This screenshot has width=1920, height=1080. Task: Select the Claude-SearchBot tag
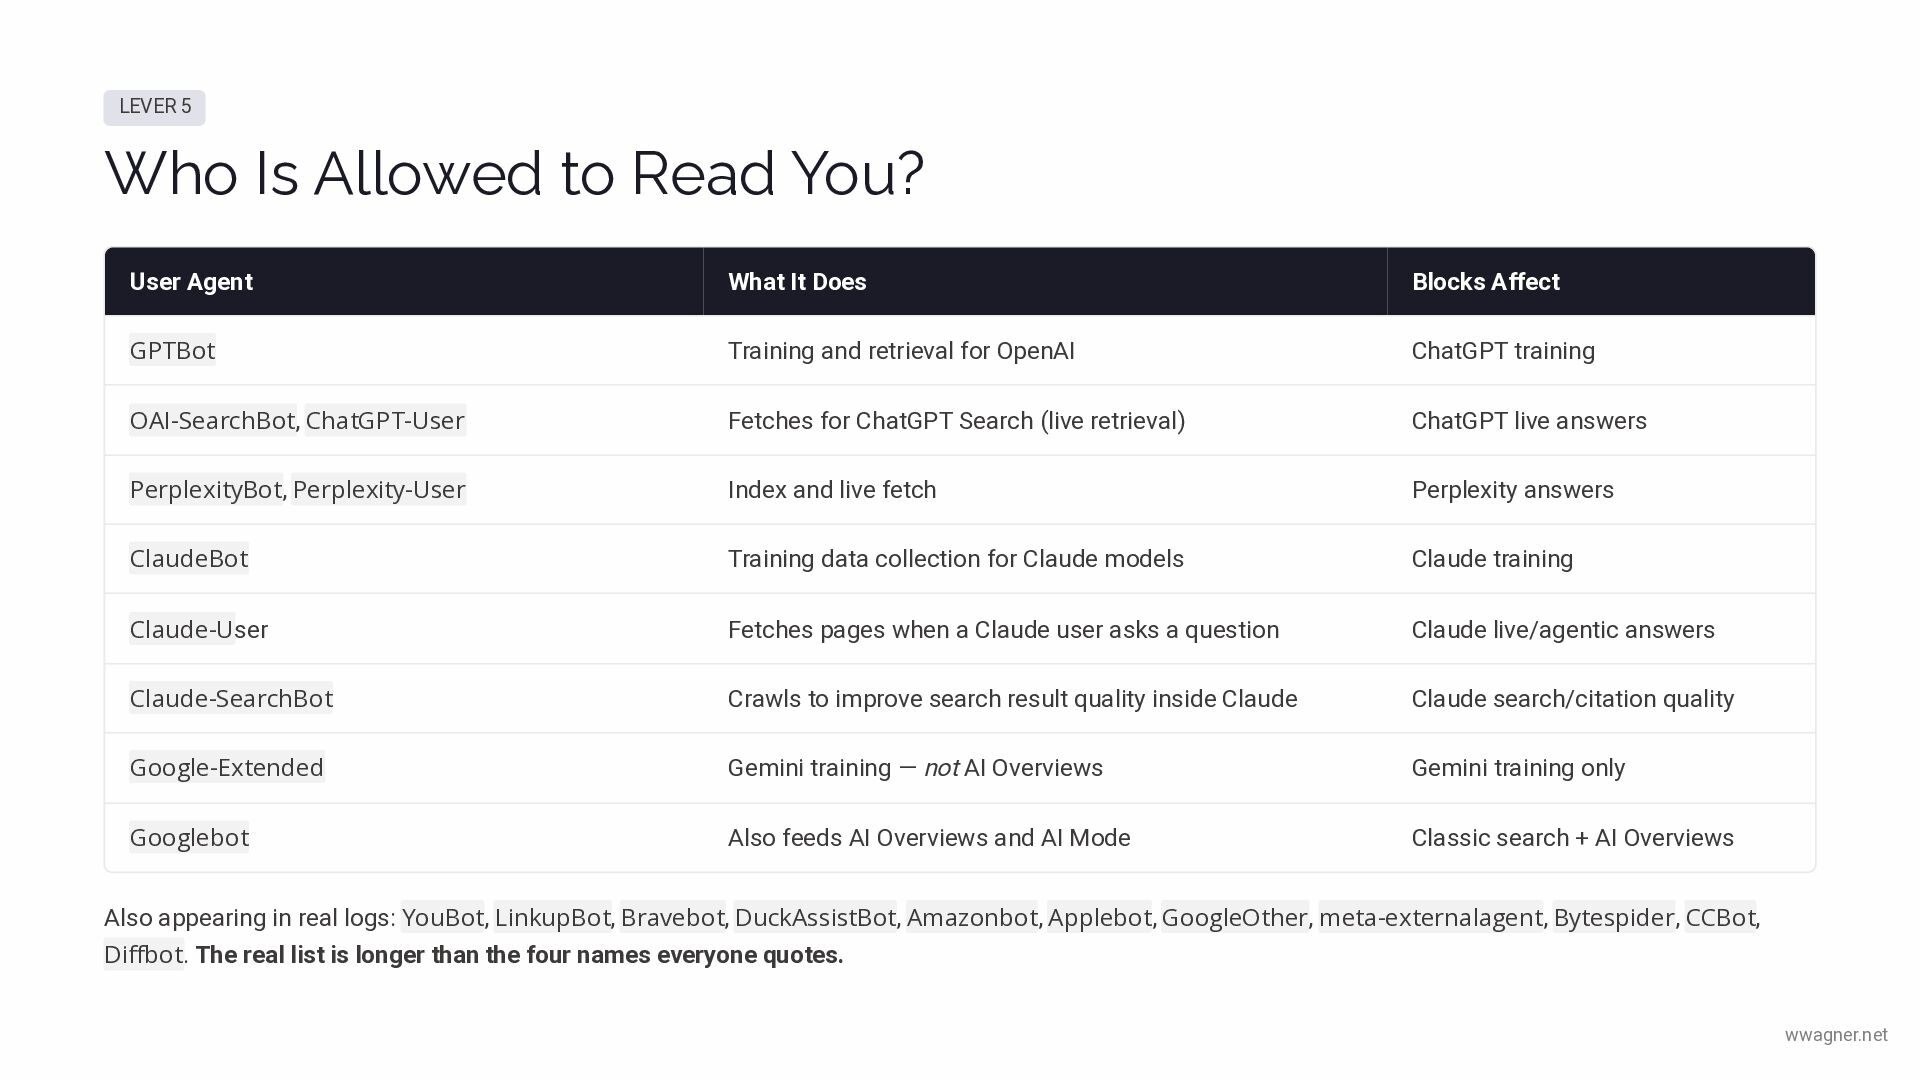click(x=231, y=698)
